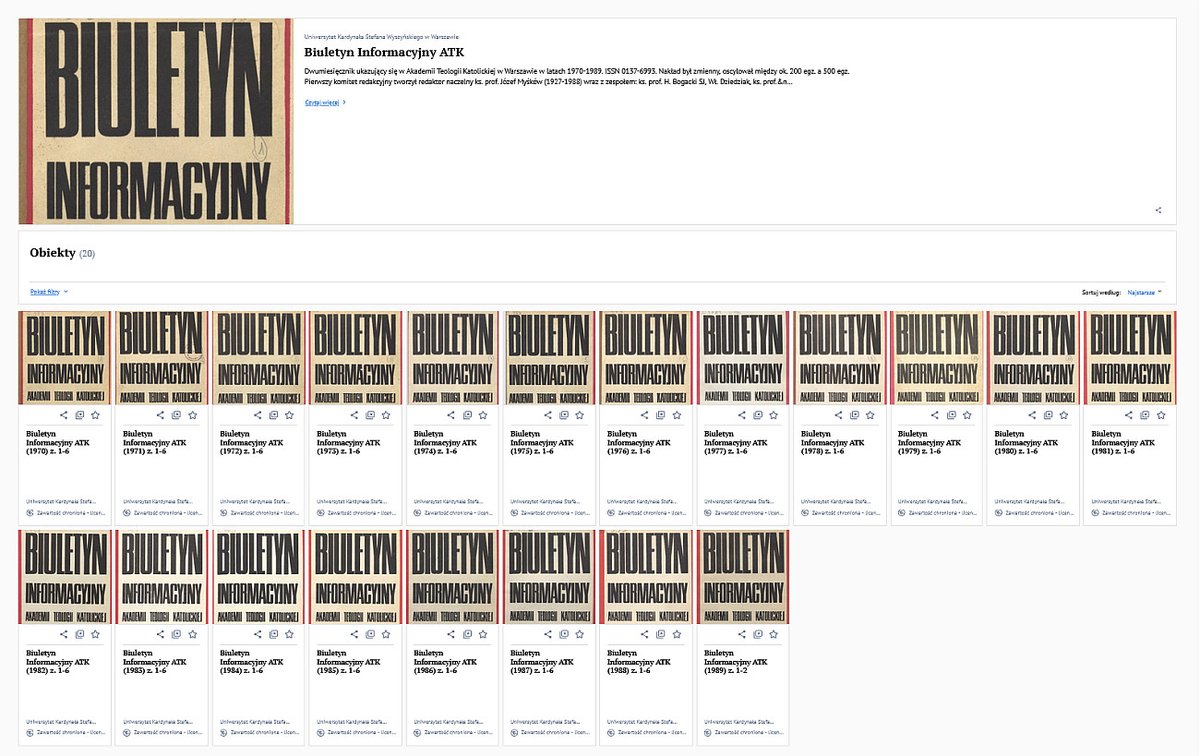This screenshot has height=756, width=1200.
Task: Share the (1989) z. 1-2 issue
Action: pos(743,634)
